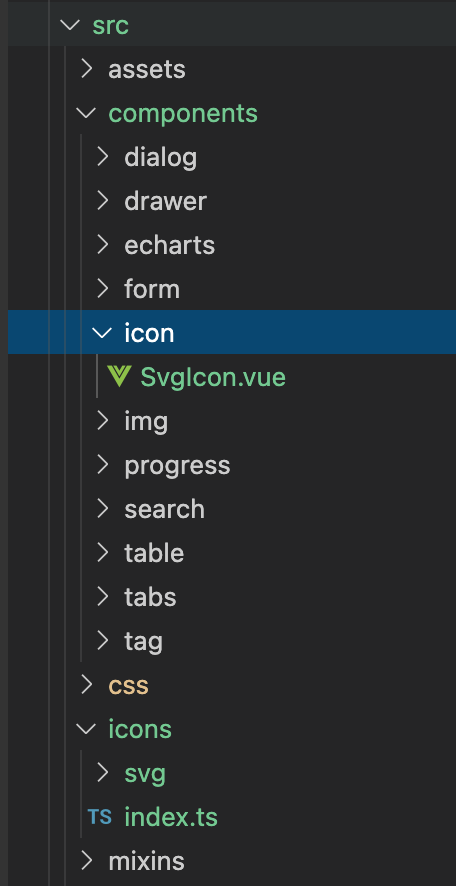Expand the img folder
Screen dimensions: 456x886
coord(146,421)
